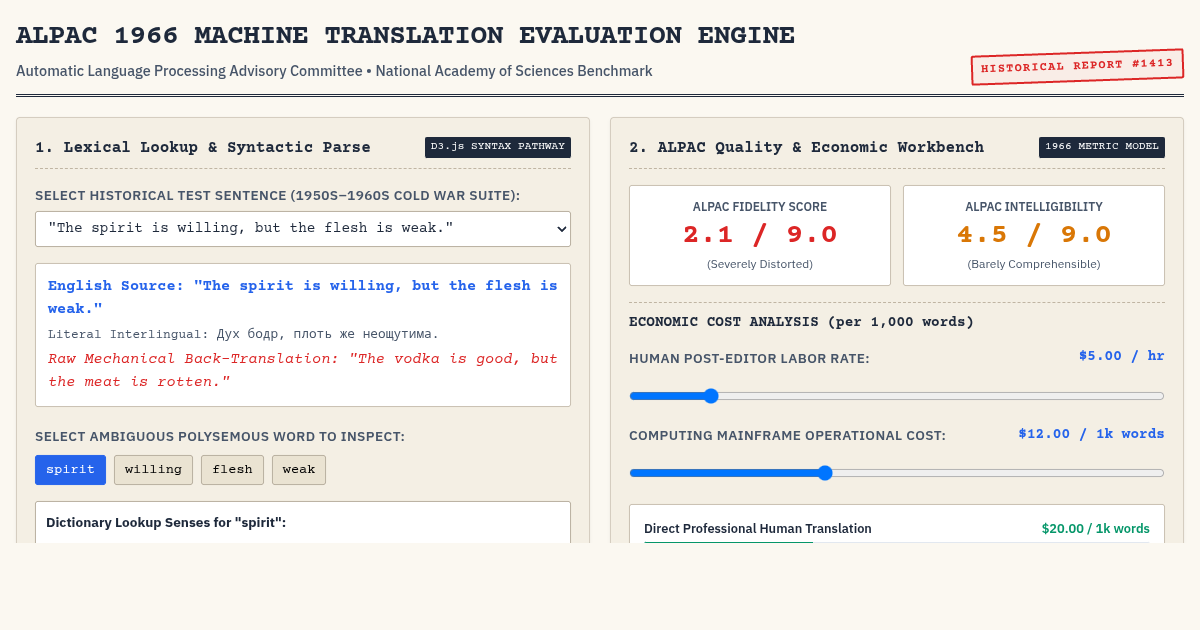Click the Historical Report #1413 stamp
1200x630 pixels.
coord(1077,67)
